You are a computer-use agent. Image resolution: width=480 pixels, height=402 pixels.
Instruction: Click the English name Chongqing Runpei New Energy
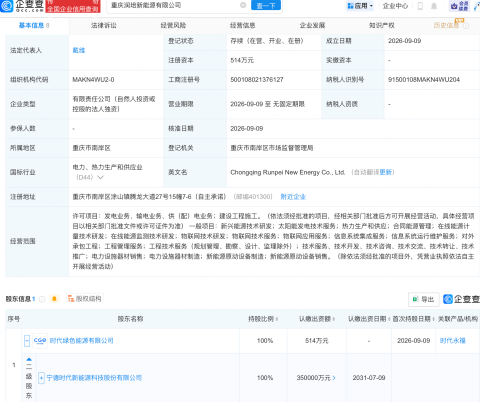287,172
